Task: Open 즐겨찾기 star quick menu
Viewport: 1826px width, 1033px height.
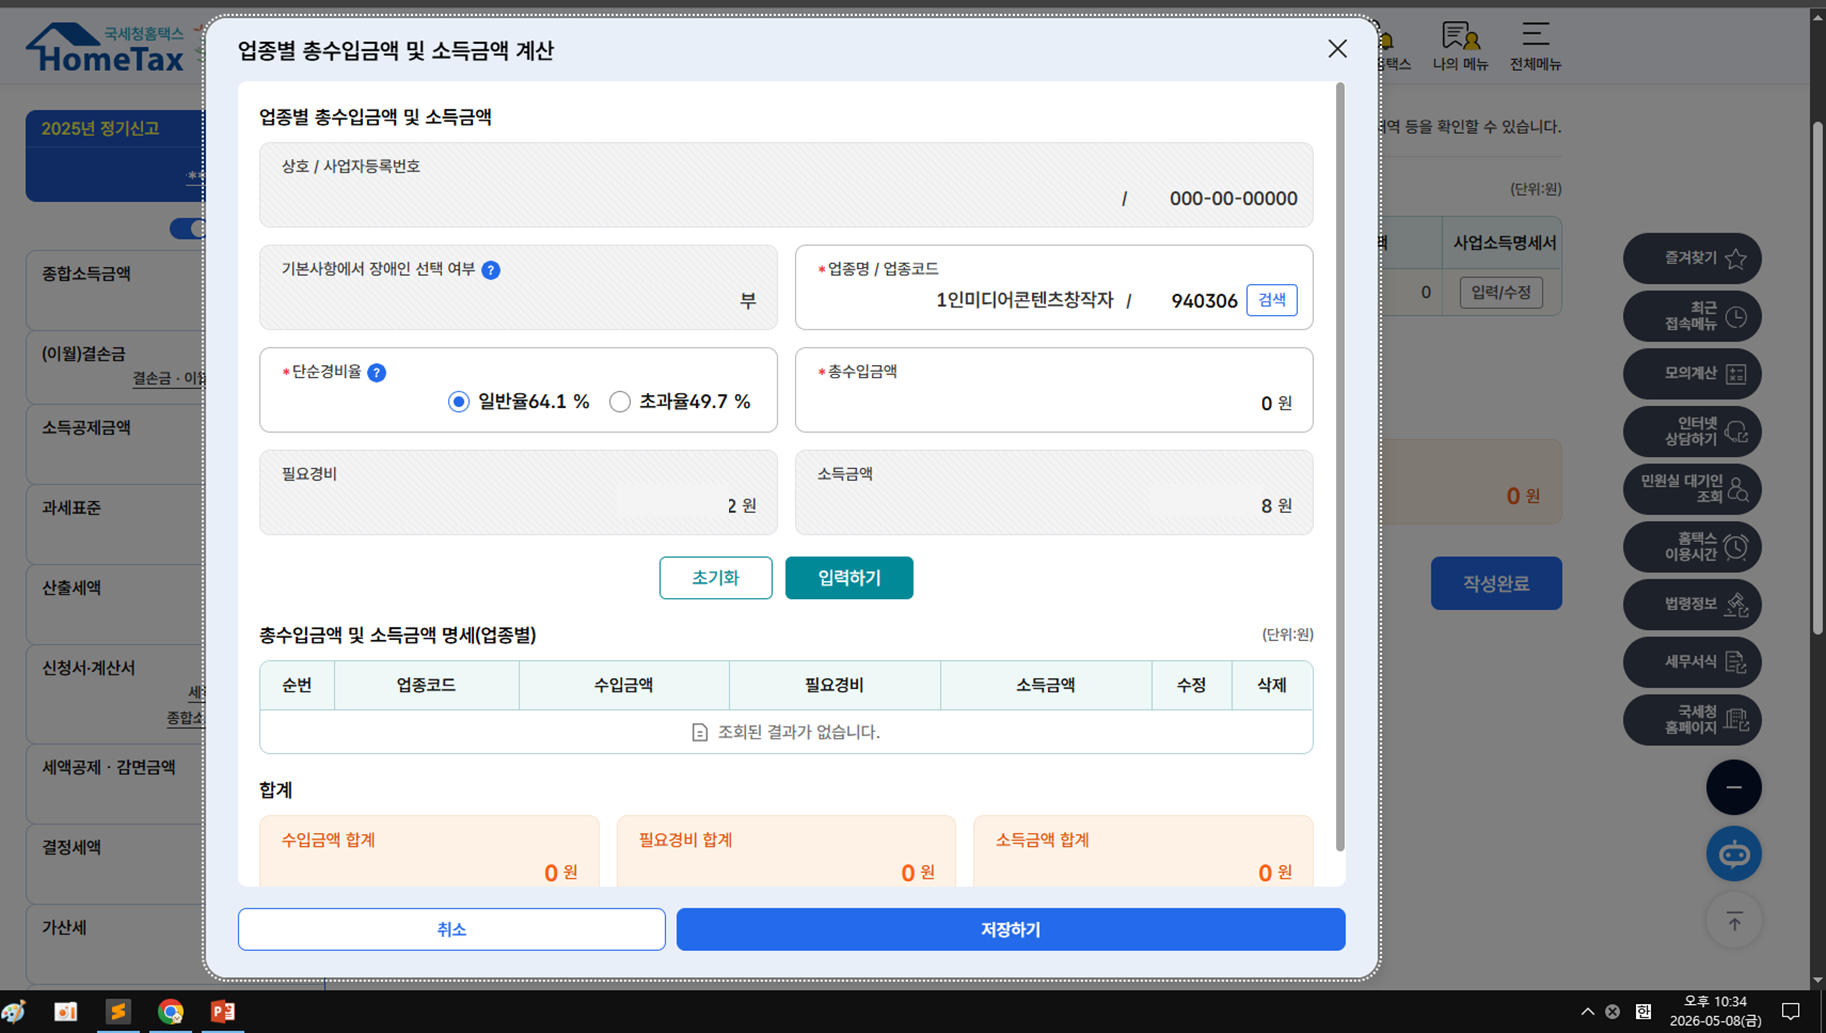Action: [x=1692, y=258]
